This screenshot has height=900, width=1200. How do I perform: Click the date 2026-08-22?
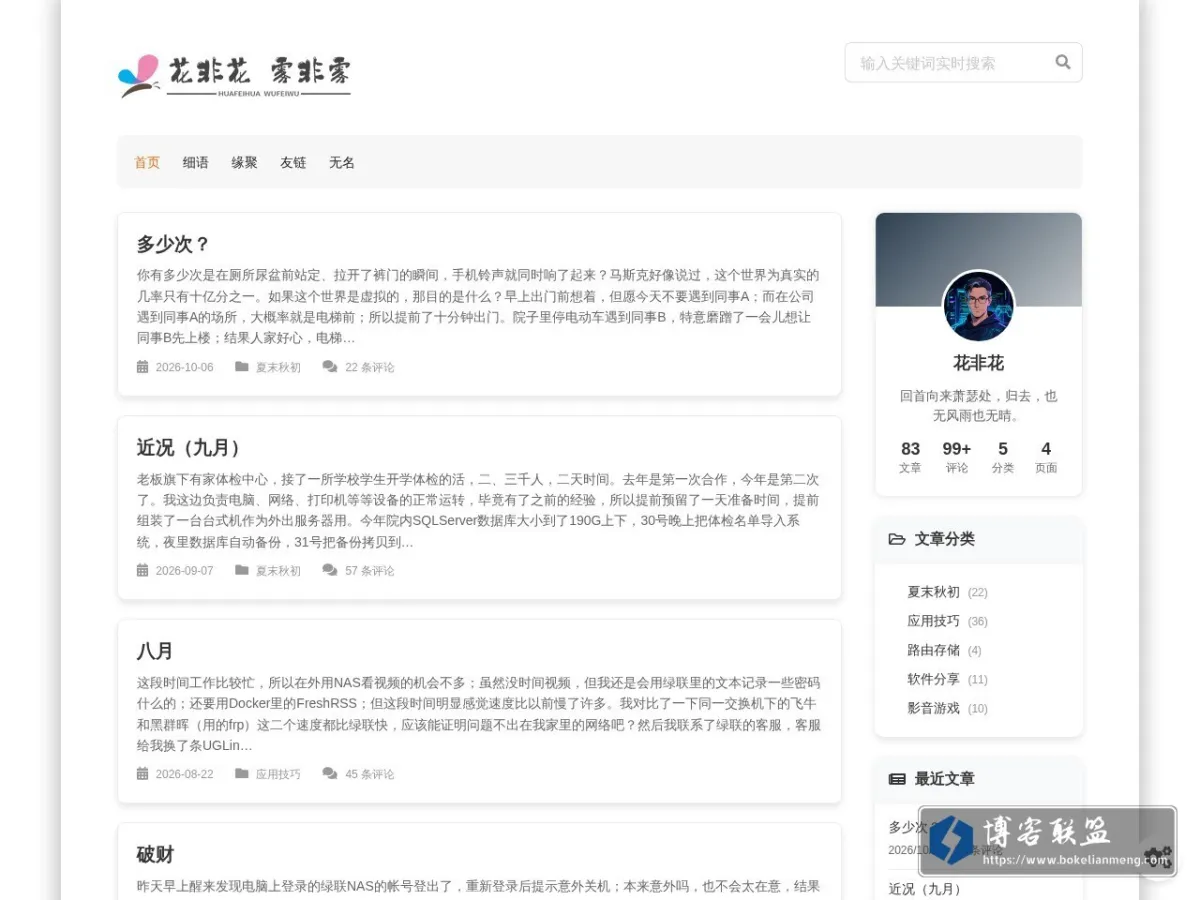184,774
